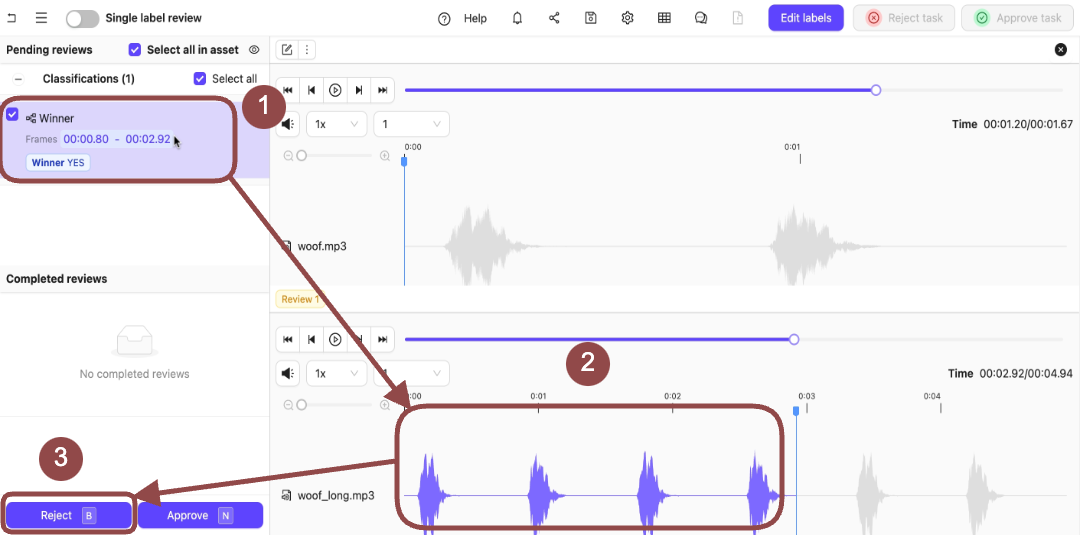Click the Completed reviews heading
The width and height of the screenshot is (1080, 535).
pyautogui.click(x=56, y=279)
